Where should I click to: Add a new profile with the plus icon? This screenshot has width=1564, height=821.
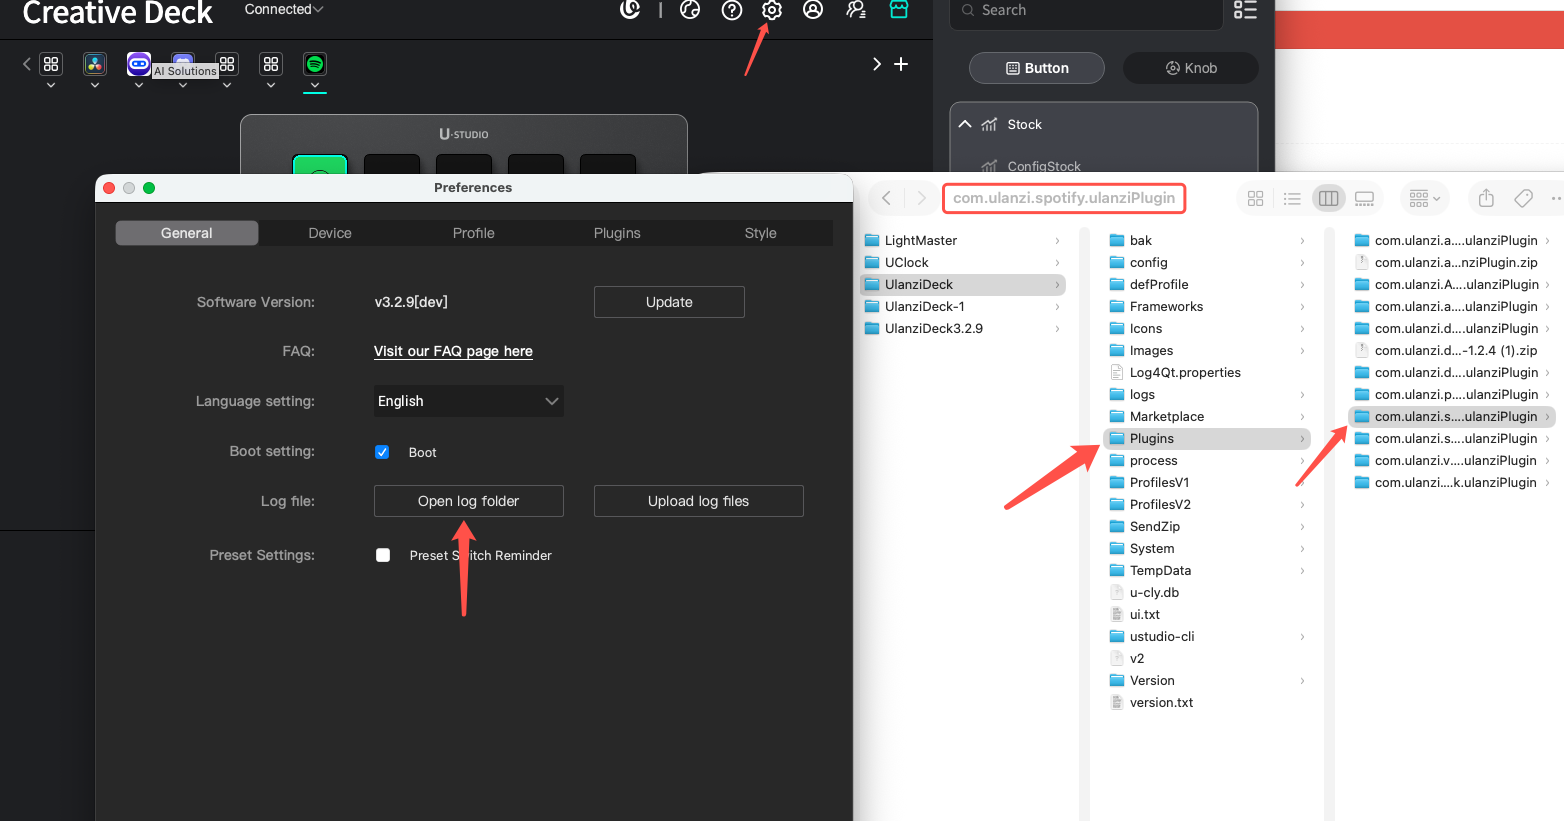tap(901, 64)
